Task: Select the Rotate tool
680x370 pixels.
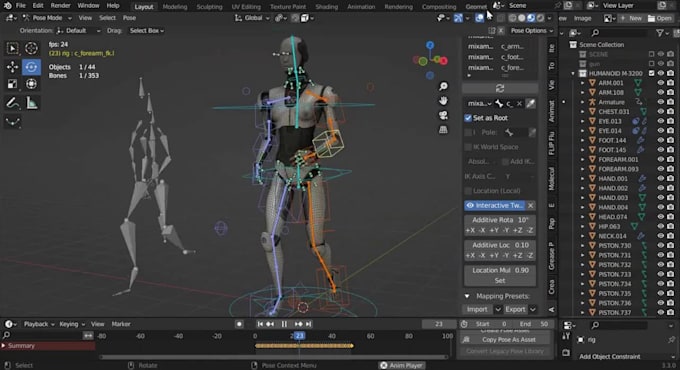Action: pos(31,67)
